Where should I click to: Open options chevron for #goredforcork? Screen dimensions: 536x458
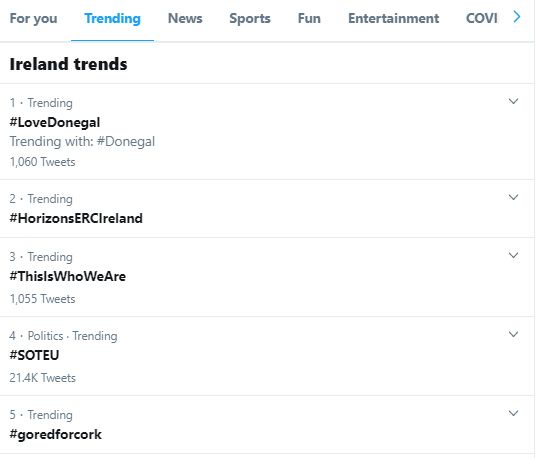click(513, 414)
